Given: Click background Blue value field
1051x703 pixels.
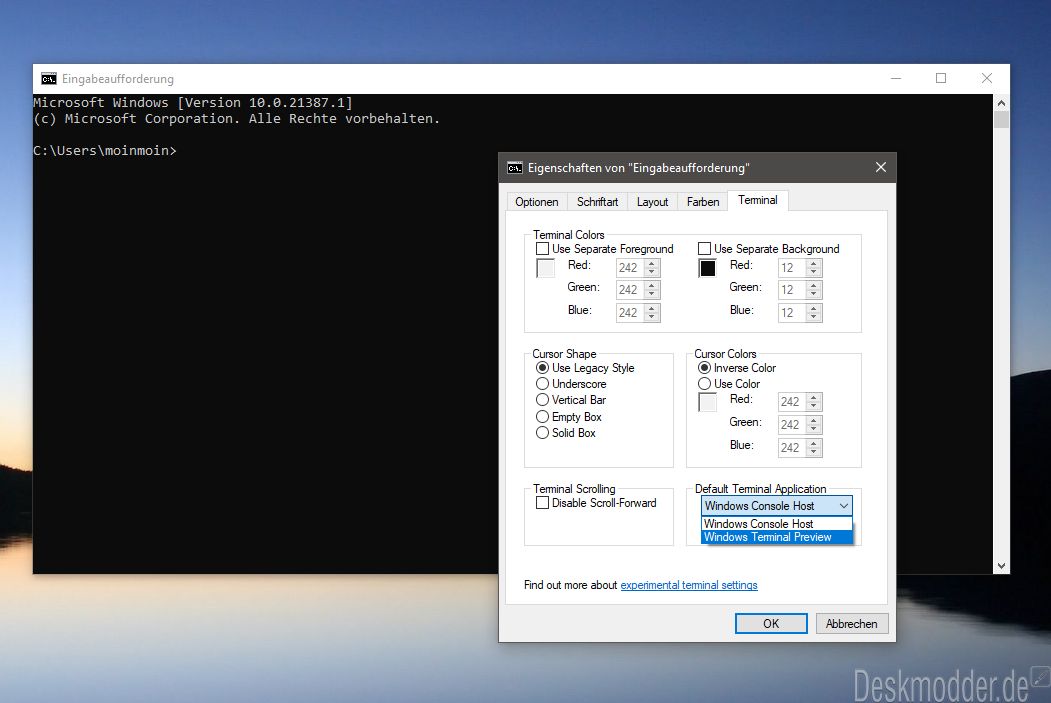Looking at the screenshot, I should pyautogui.click(x=792, y=313).
